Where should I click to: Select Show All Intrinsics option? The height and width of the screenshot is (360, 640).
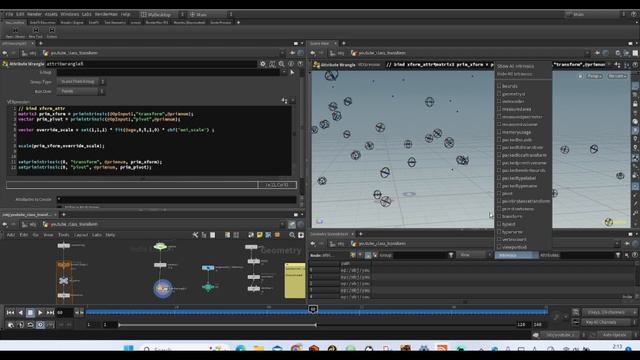click(x=516, y=66)
